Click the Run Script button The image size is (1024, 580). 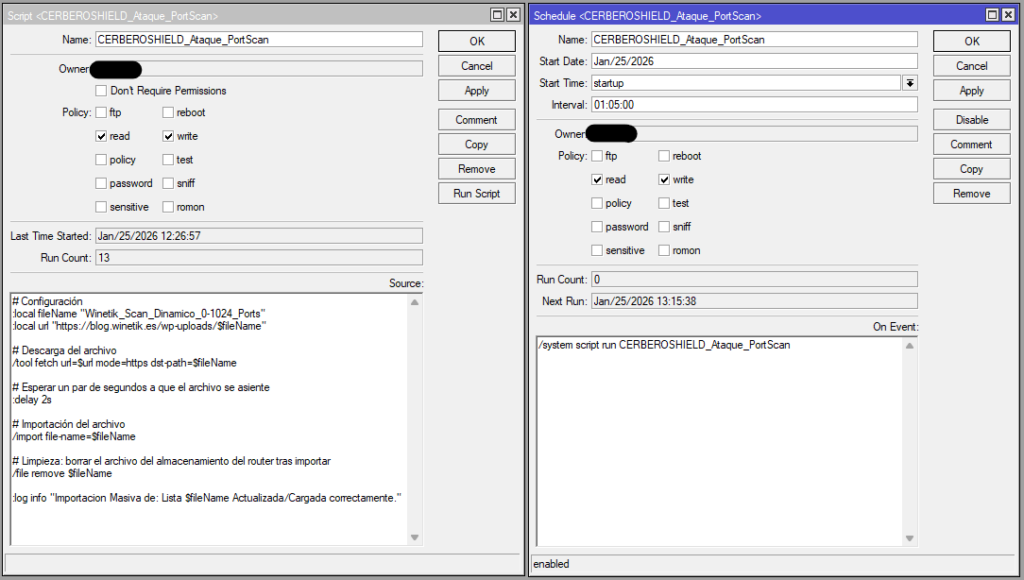click(x=476, y=193)
